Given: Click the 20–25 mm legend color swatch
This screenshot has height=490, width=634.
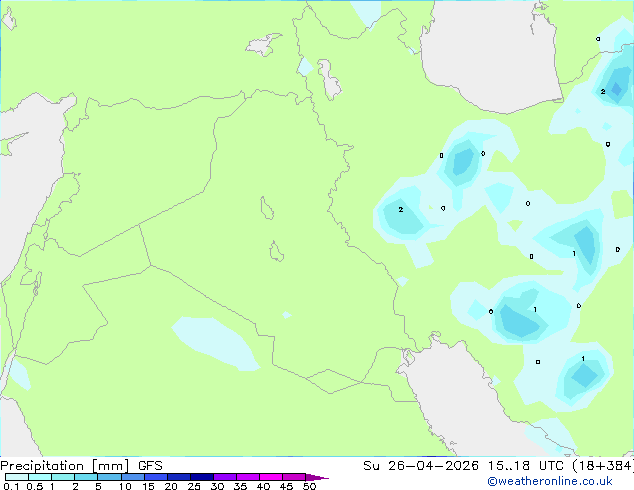Looking at the screenshot, I should [179, 477].
